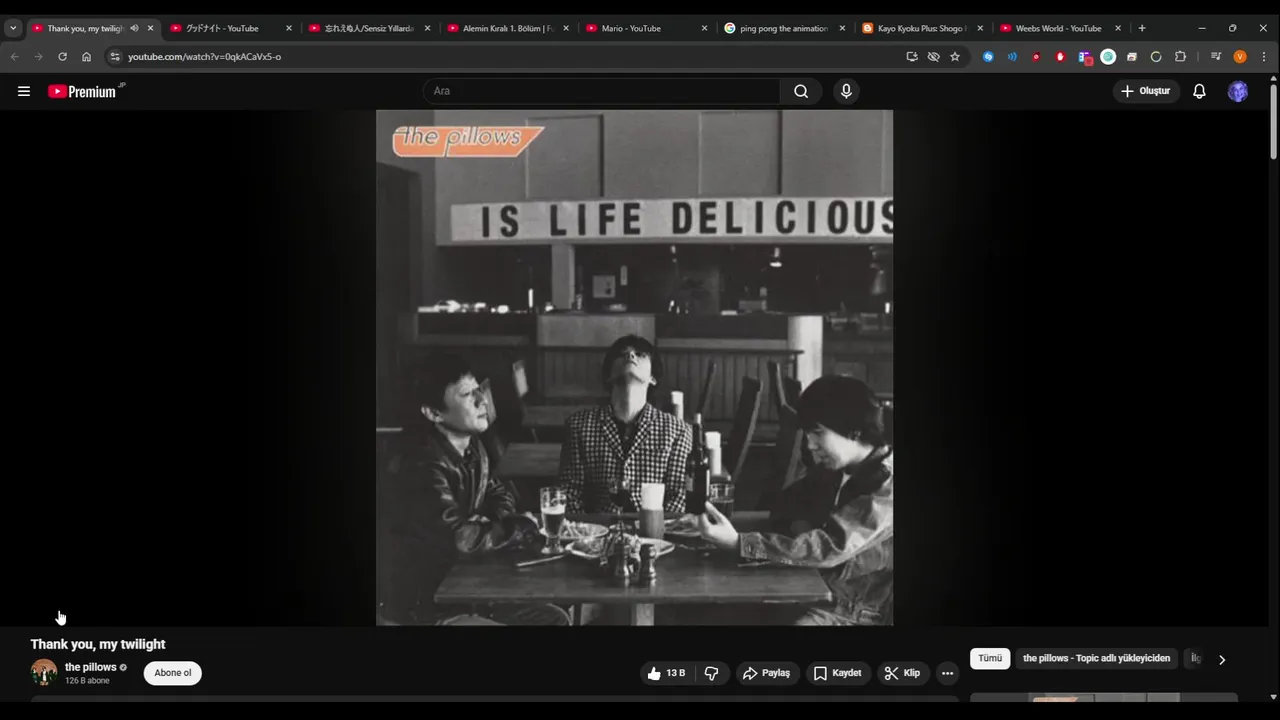Switch to the 忘れえぬ人/Sensiz Yıllarda tab
This screenshot has width=1280, height=720.
pos(370,28)
